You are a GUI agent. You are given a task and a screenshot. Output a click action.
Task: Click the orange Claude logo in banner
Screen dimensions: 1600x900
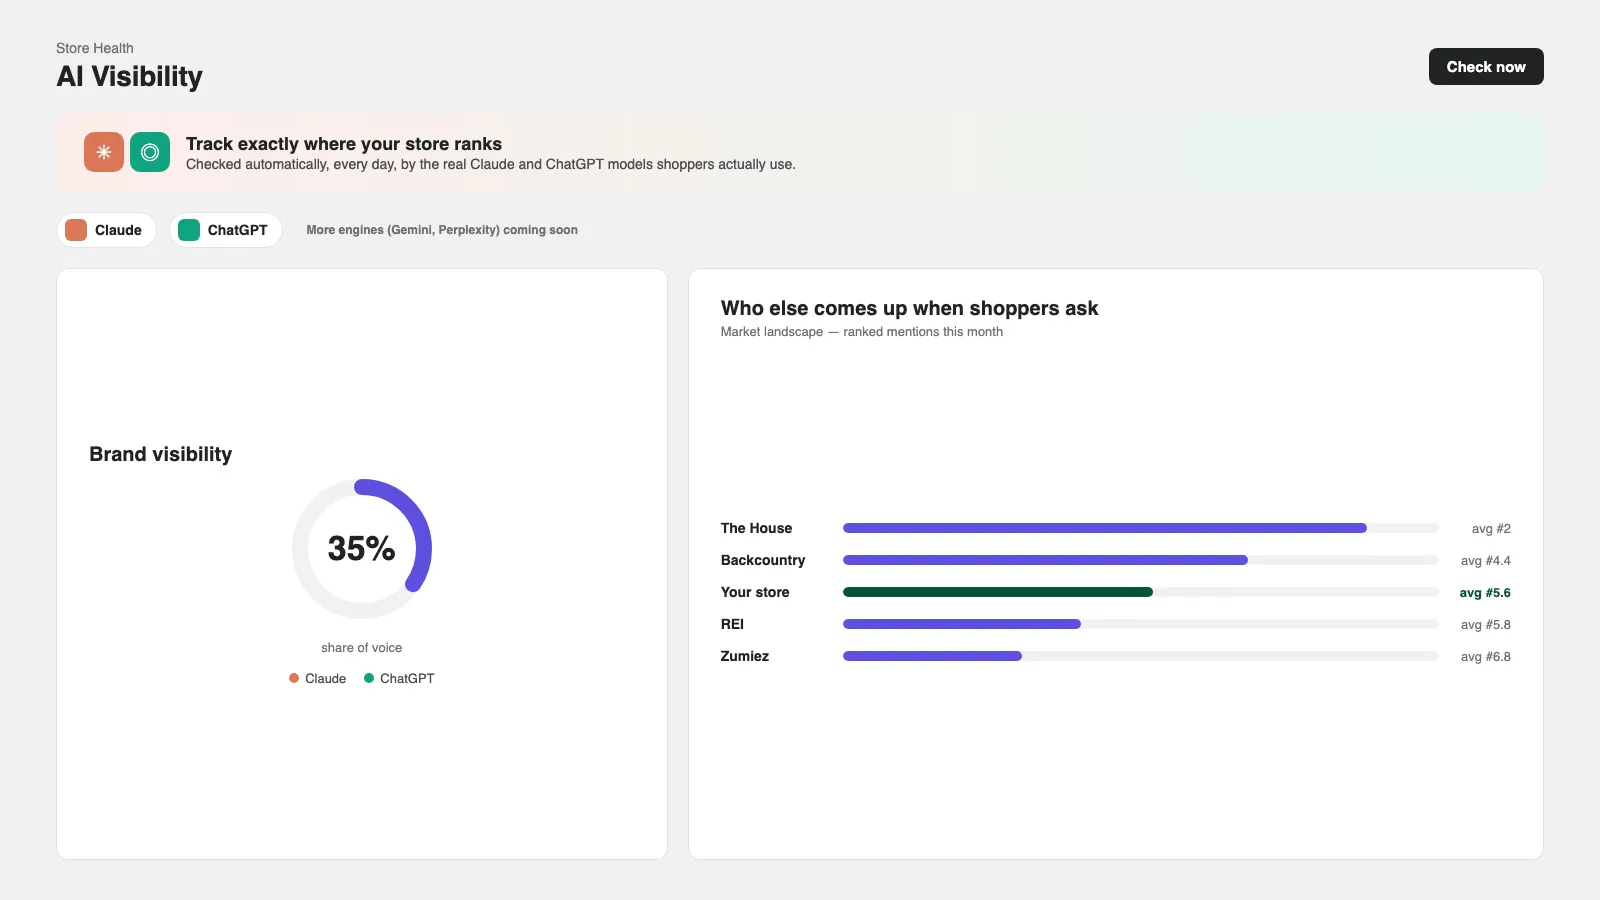(104, 152)
